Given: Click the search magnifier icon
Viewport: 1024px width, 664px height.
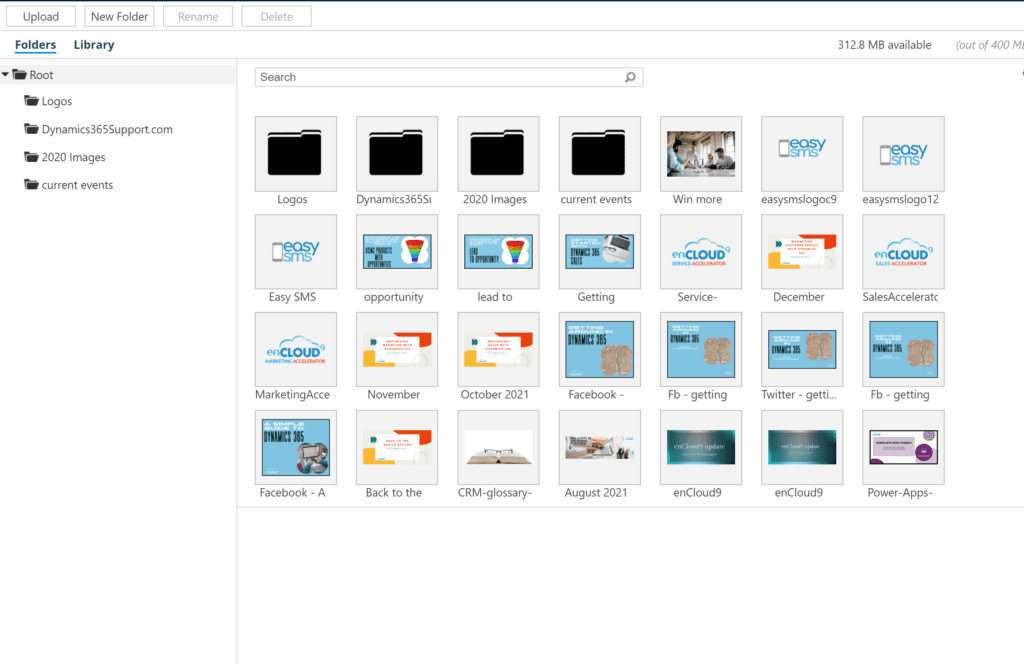Looking at the screenshot, I should (630, 77).
